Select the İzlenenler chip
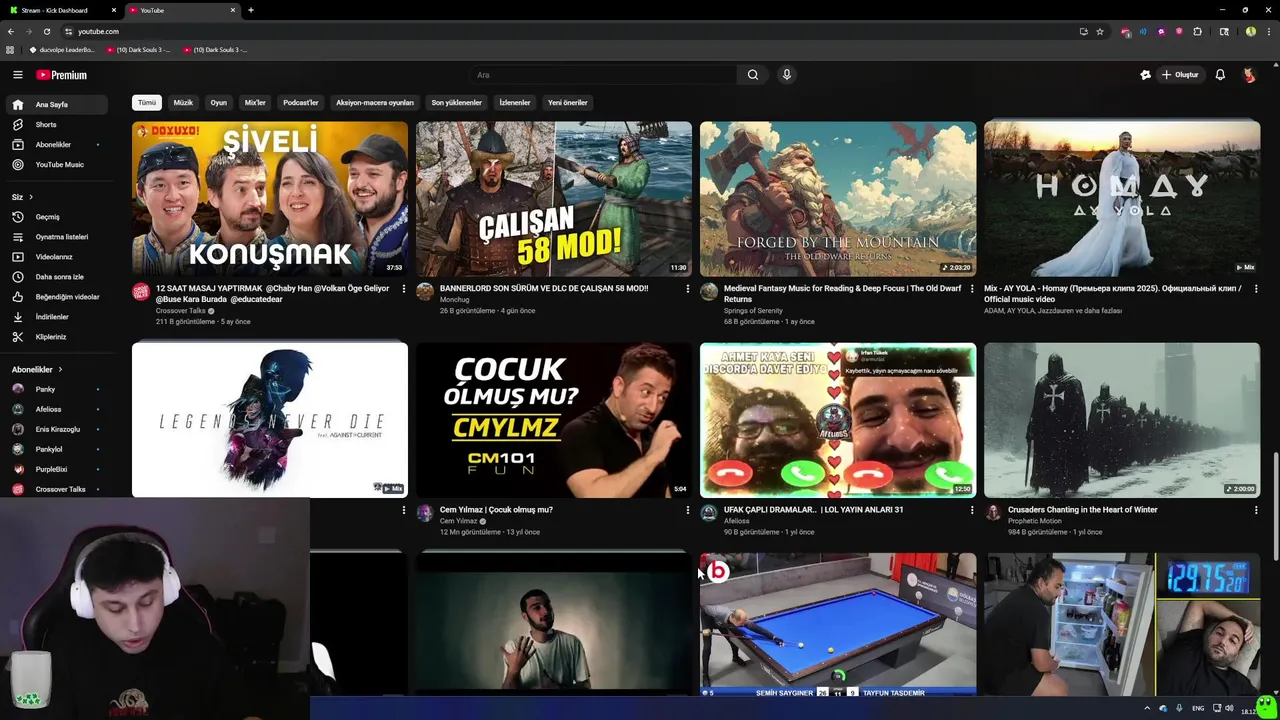1280x720 pixels. click(x=515, y=102)
